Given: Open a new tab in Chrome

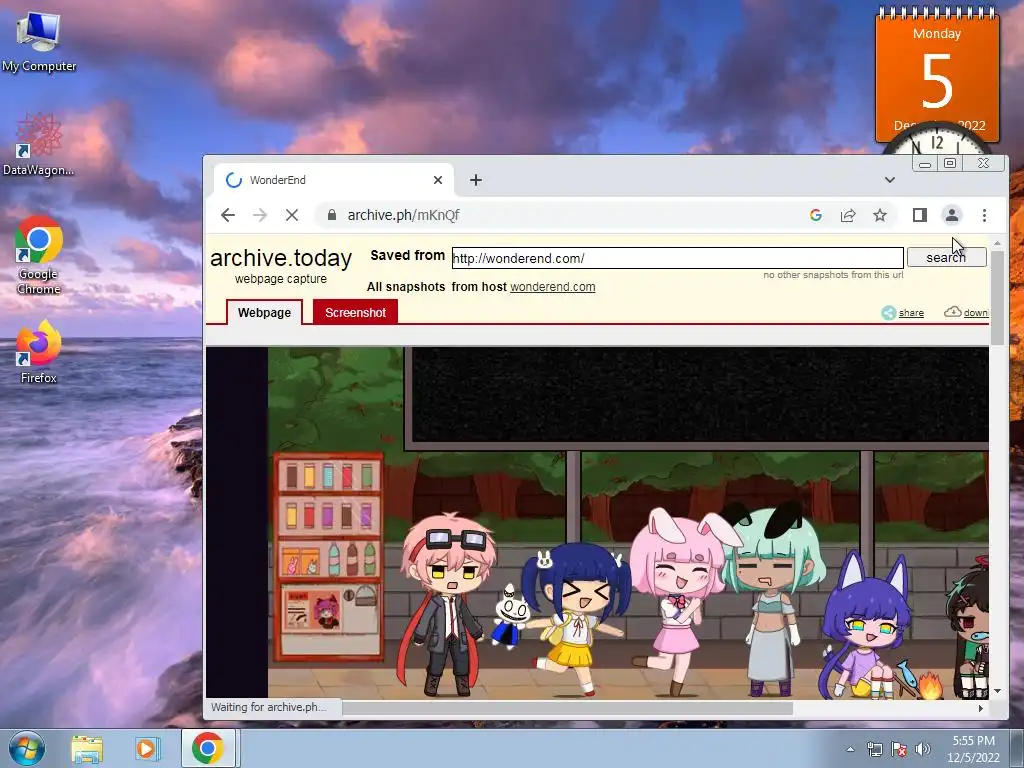Looking at the screenshot, I should pyautogui.click(x=475, y=180).
